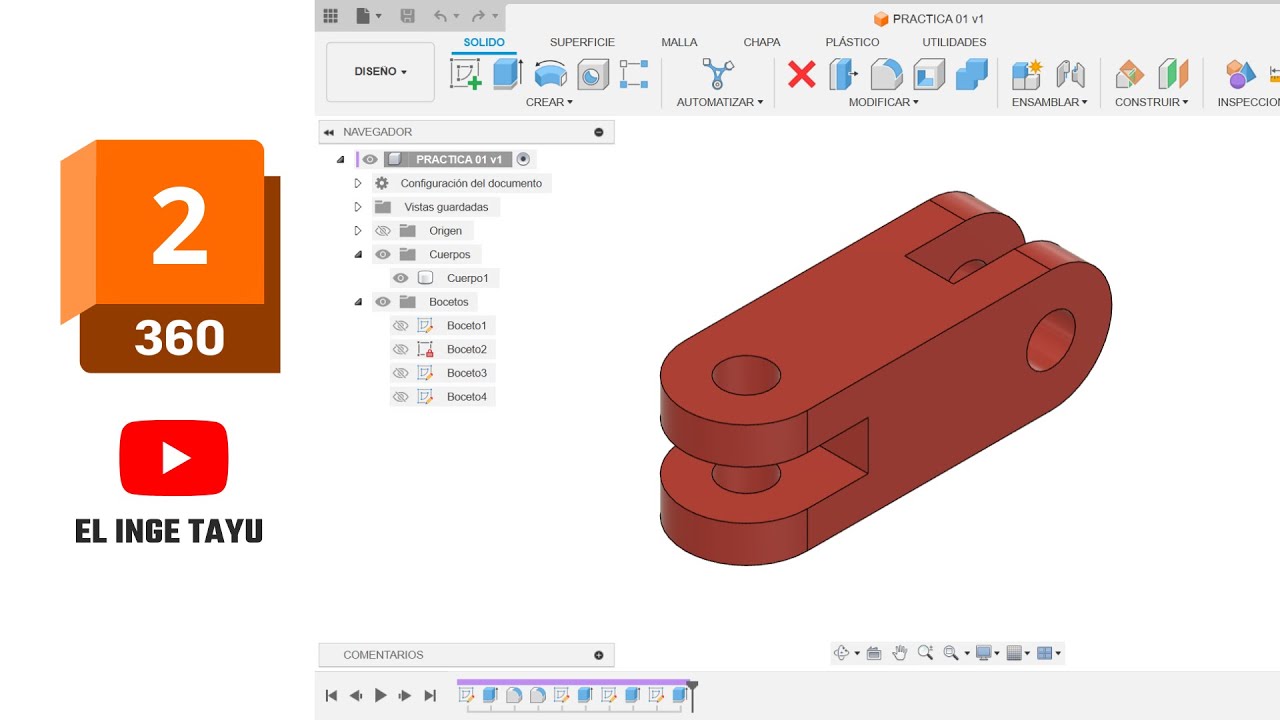The image size is (1280, 720).
Task: Open the ENSAMBLAR dropdown menu
Action: click(x=1049, y=102)
